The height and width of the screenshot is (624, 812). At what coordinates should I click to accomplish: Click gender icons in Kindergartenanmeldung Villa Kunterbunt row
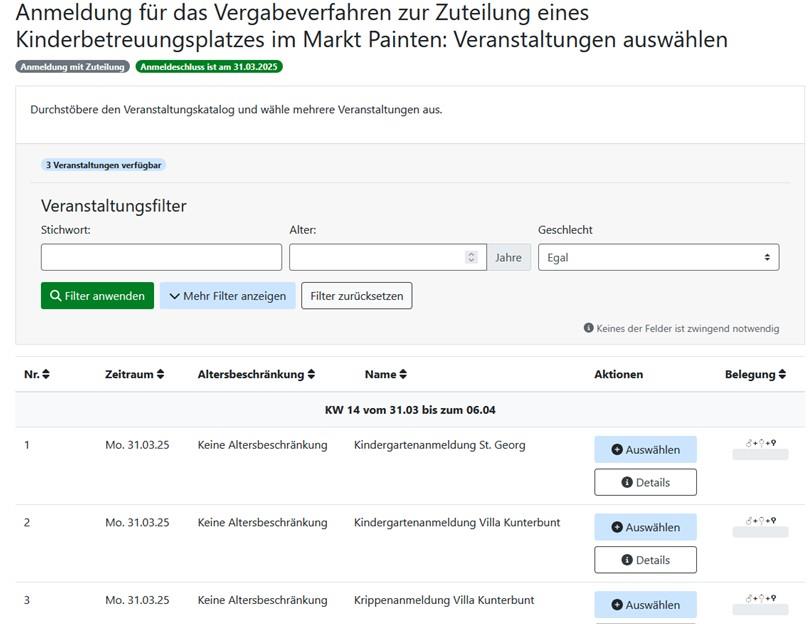click(x=761, y=520)
